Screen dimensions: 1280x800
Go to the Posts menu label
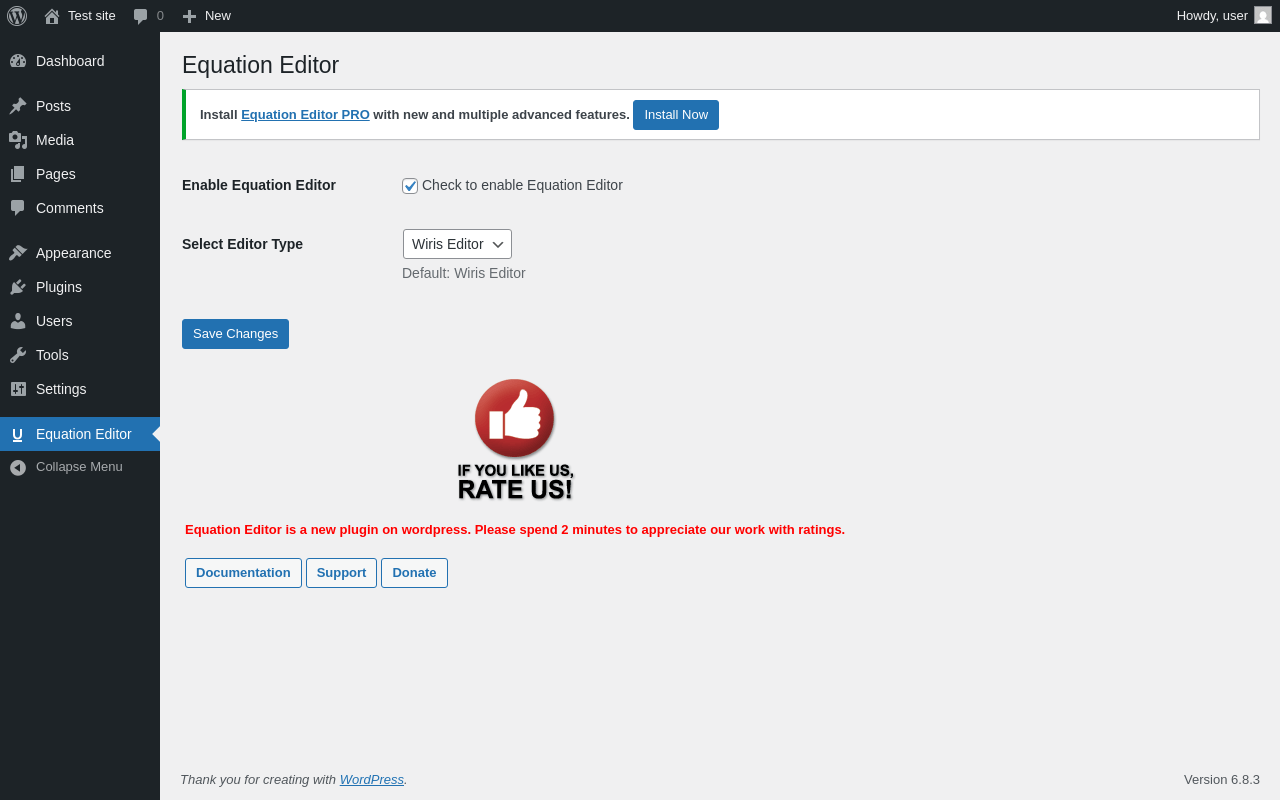pos(53,106)
